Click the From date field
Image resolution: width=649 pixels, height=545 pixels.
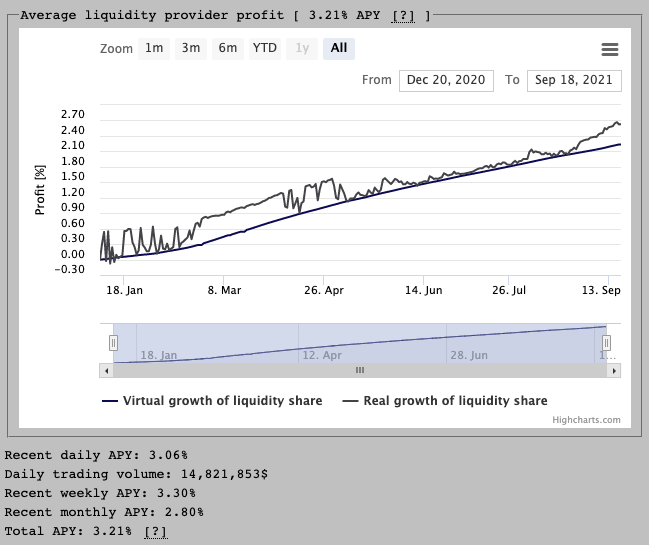click(x=446, y=81)
